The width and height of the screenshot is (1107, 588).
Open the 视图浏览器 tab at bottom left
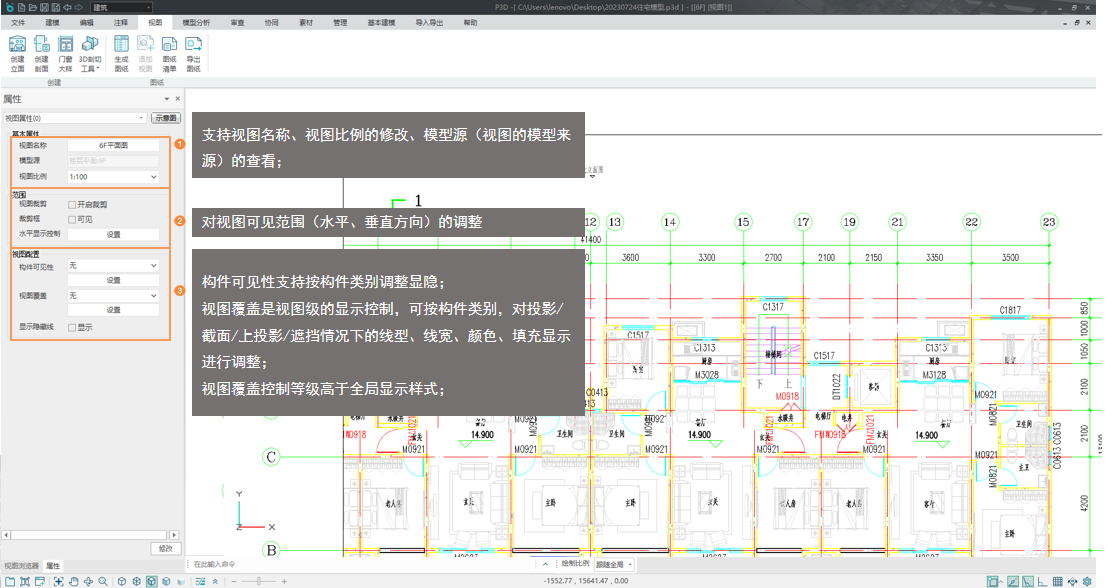click(20, 566)
